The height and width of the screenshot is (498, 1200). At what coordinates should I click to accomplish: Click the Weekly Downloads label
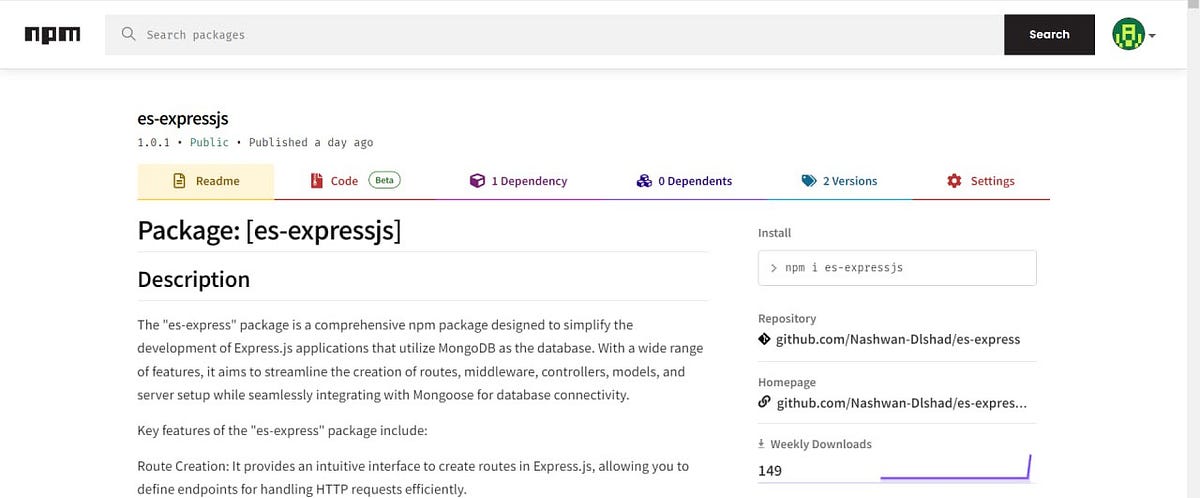[821, 444]
